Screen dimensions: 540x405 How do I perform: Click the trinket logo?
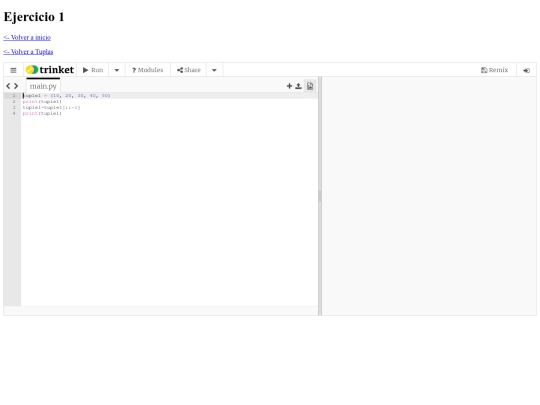click(50, 70)
